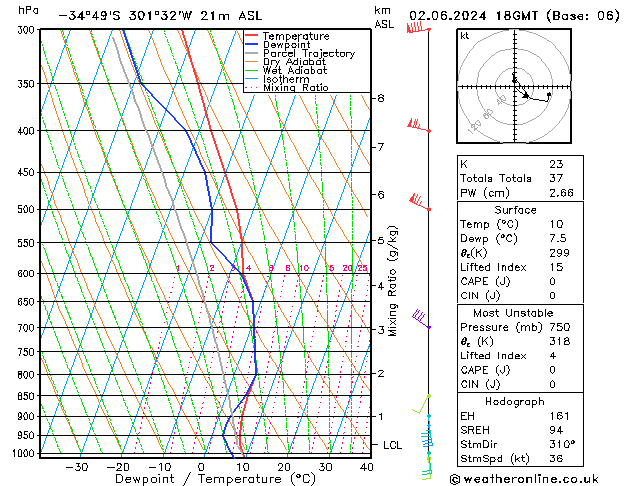Click the Dewpoint / Temperature (°C) axis title
This screenshot has width=629, height=486.
[x=215, y=479]
